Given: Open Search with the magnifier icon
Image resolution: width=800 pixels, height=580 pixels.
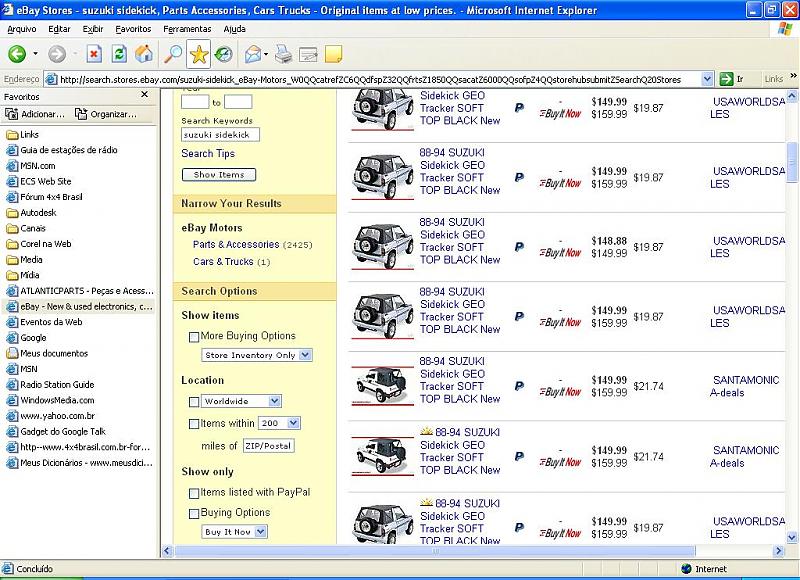Looking at the screenshot, I should pos(173,54).
